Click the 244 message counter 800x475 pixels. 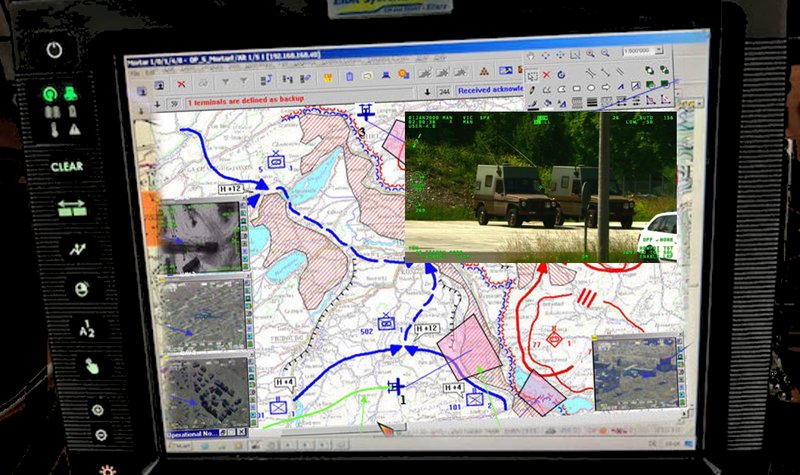pyautogui.click(x=444, y=92)
